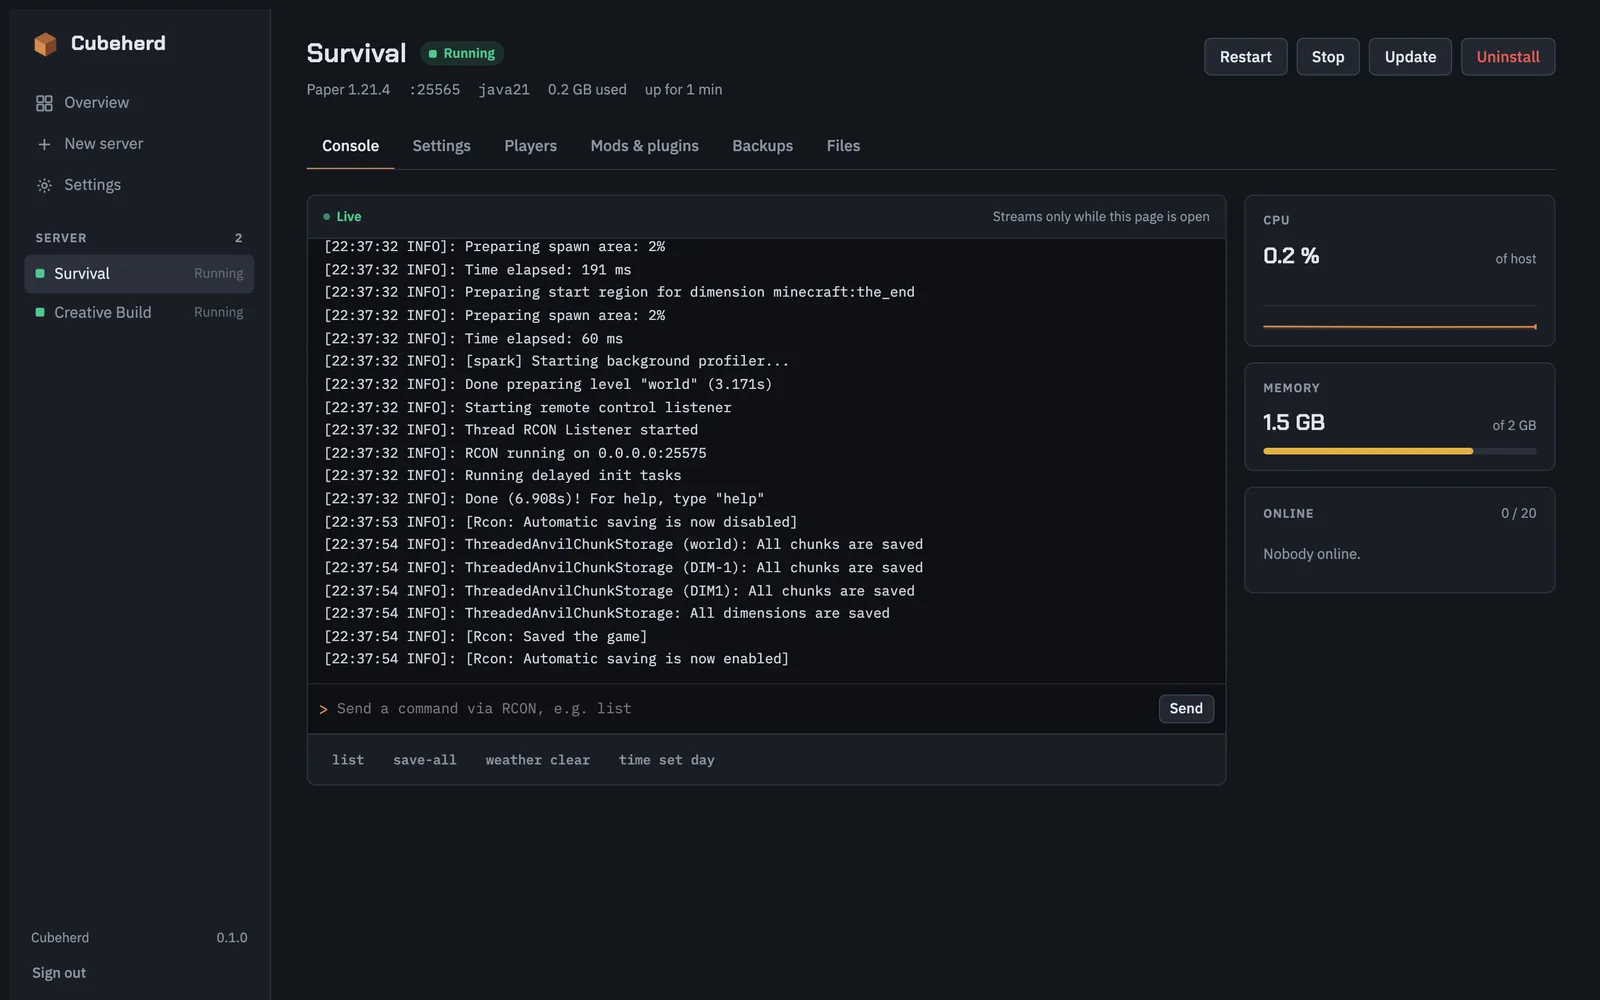Click the list quick command

pyautogui.click(x=348, y=760)
